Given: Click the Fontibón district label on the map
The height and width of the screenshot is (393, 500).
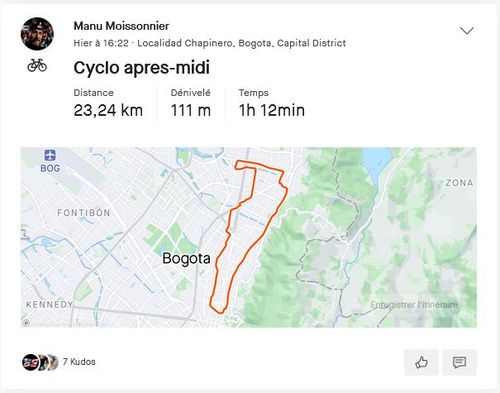Looking at the screenshot, I should click(x=84, y=213).
